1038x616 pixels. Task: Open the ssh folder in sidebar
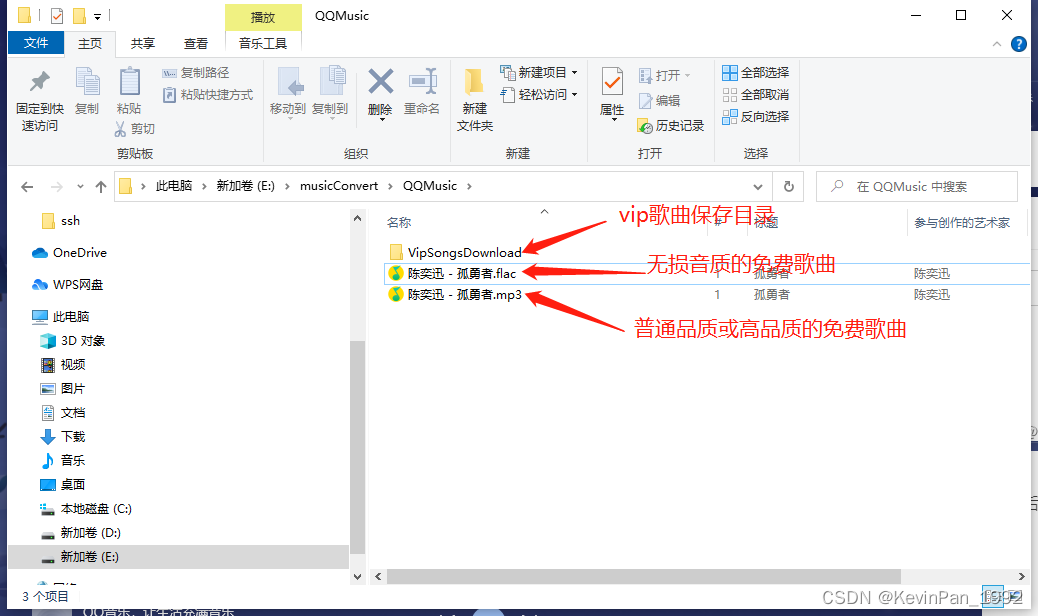[x=60, y=221]
